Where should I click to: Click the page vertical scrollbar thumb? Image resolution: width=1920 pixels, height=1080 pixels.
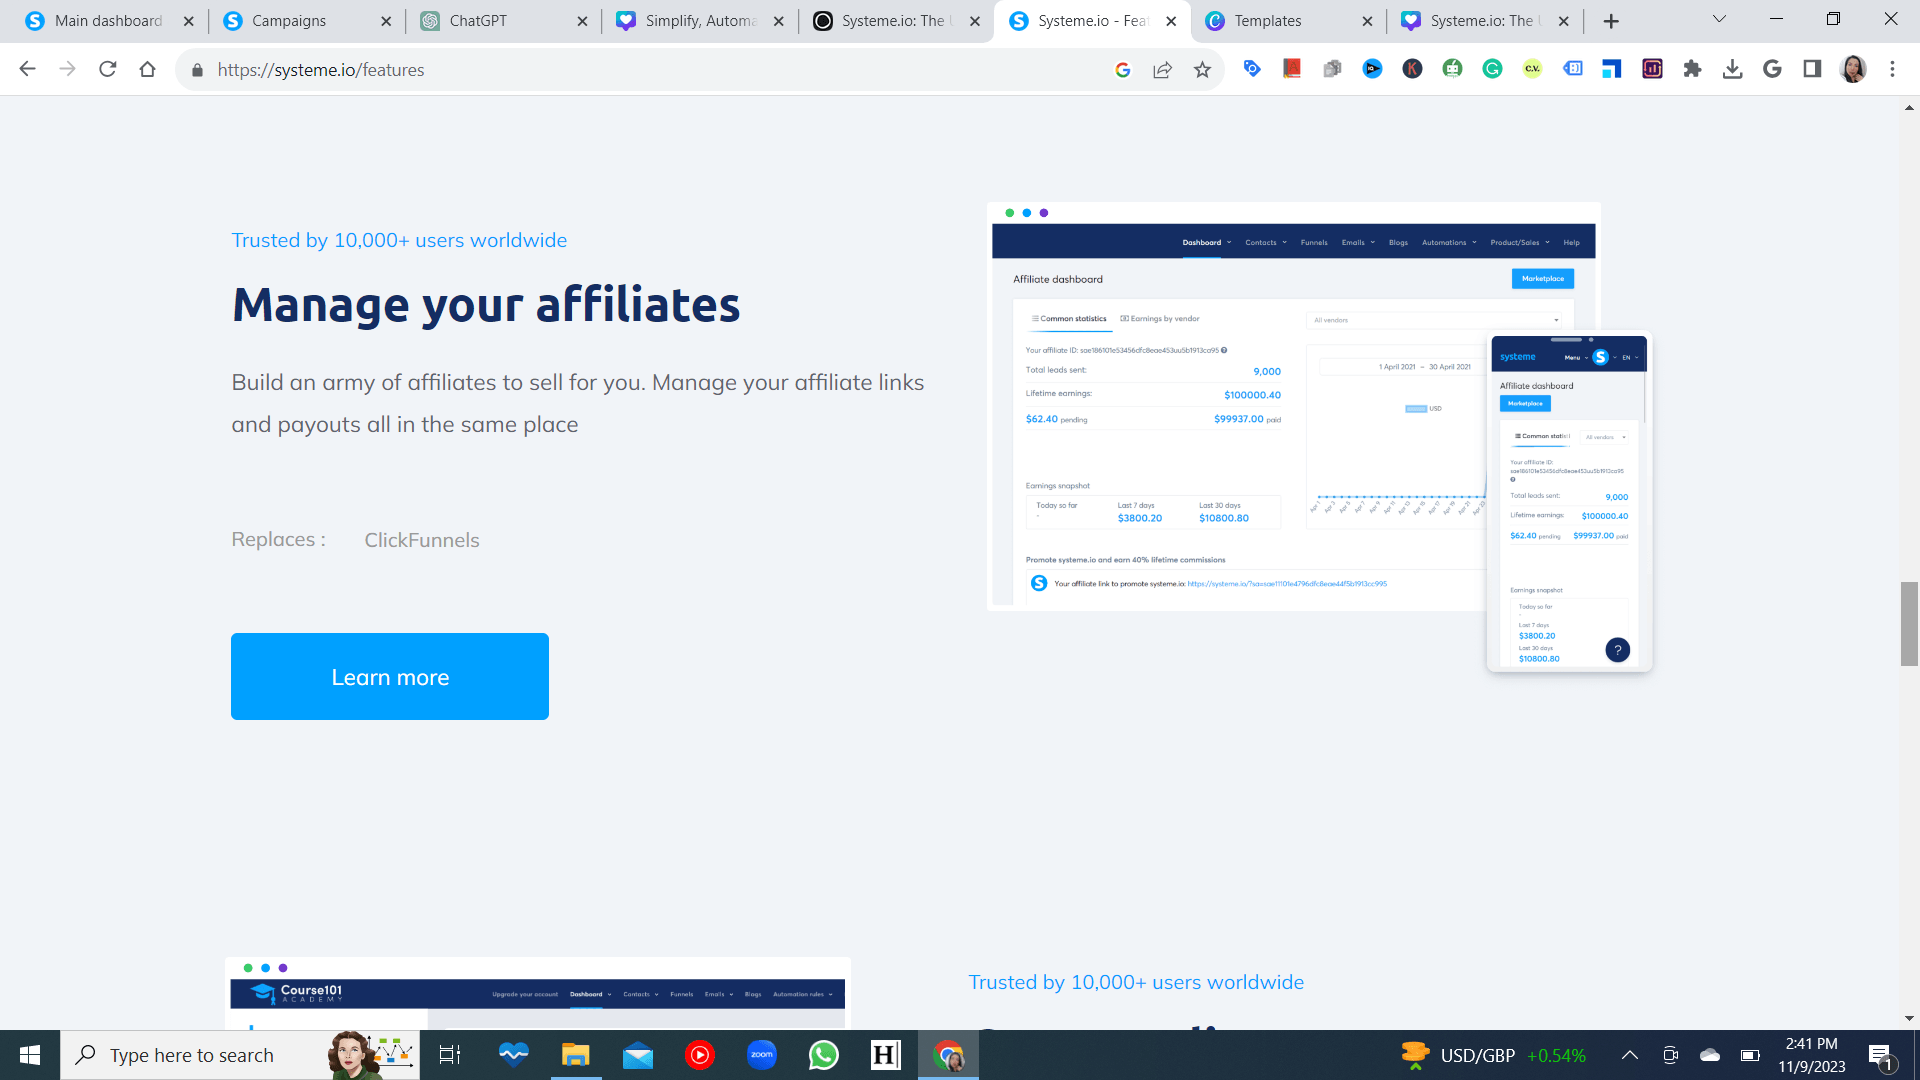[1909, 623]
